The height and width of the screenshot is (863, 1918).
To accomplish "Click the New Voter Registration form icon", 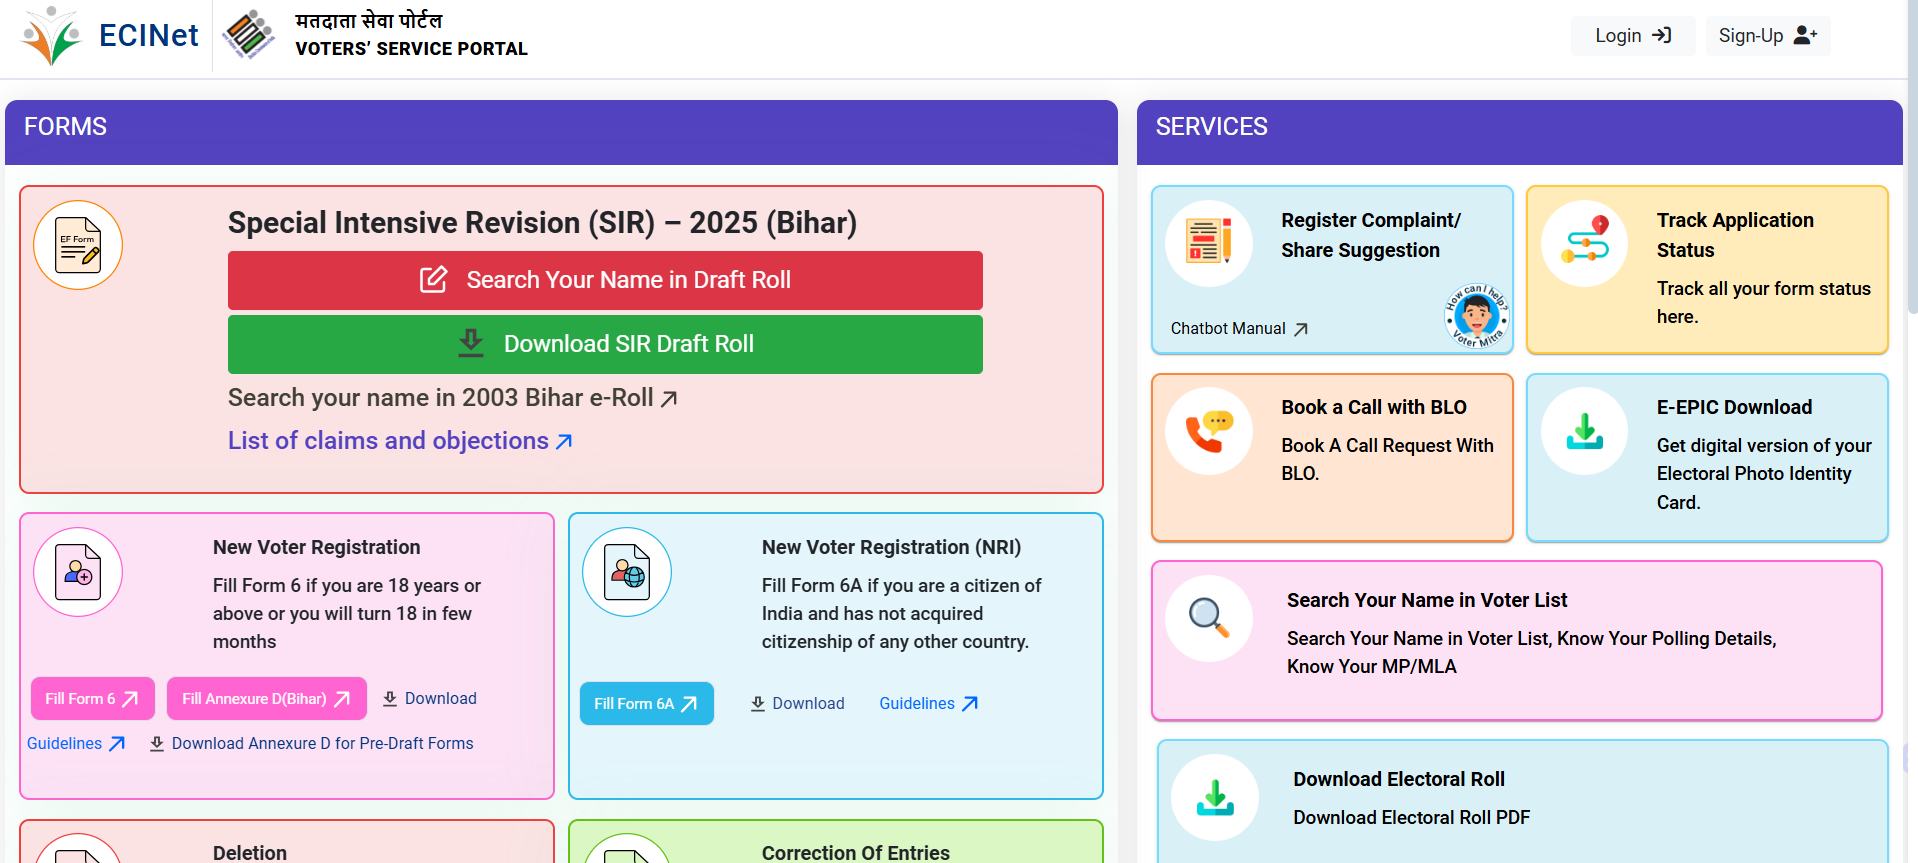I will 78,572.
